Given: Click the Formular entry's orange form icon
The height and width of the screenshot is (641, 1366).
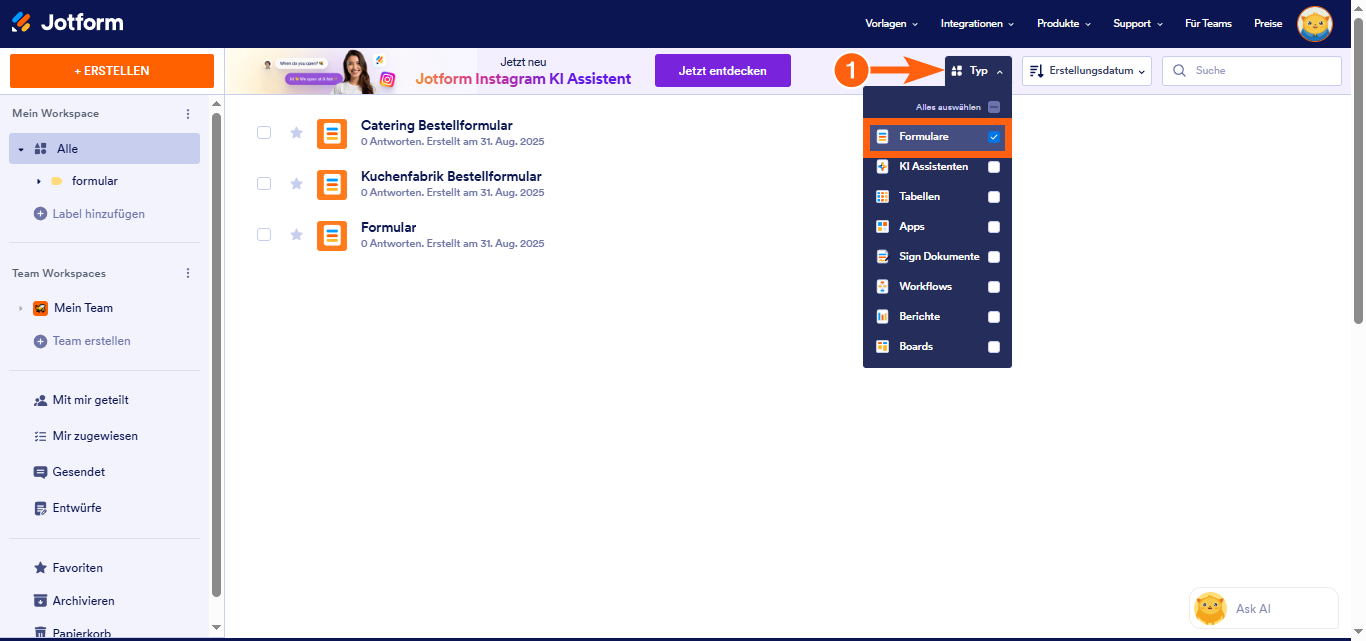Looking at the screenshot, I should click(332, 235).
